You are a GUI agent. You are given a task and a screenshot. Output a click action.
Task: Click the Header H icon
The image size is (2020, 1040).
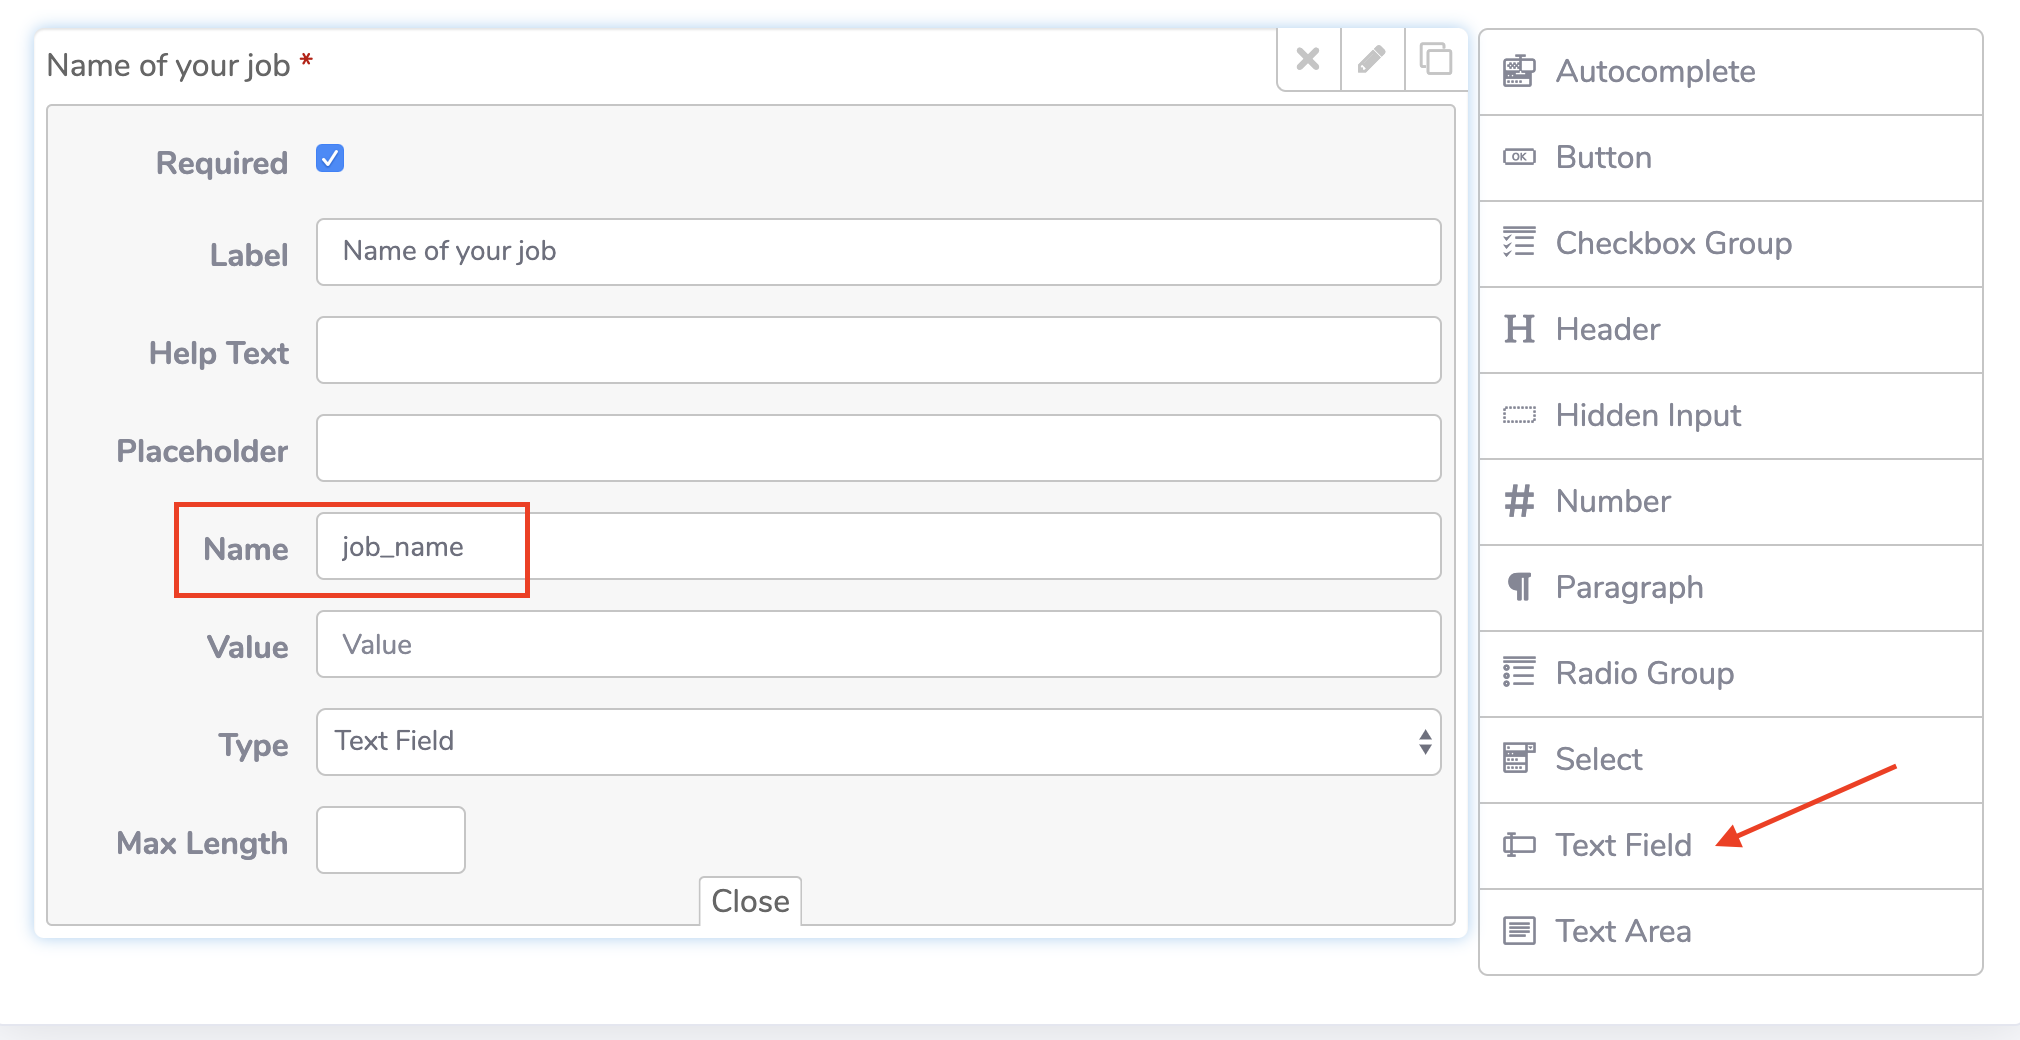[1519, 329]
